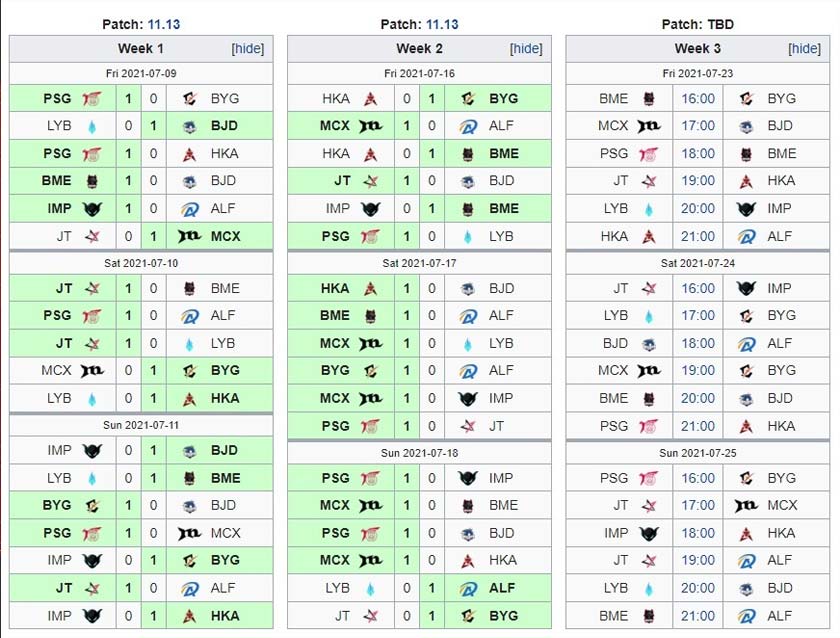
Task: Collapse the Week 1 table with hide
Action: 247,48
